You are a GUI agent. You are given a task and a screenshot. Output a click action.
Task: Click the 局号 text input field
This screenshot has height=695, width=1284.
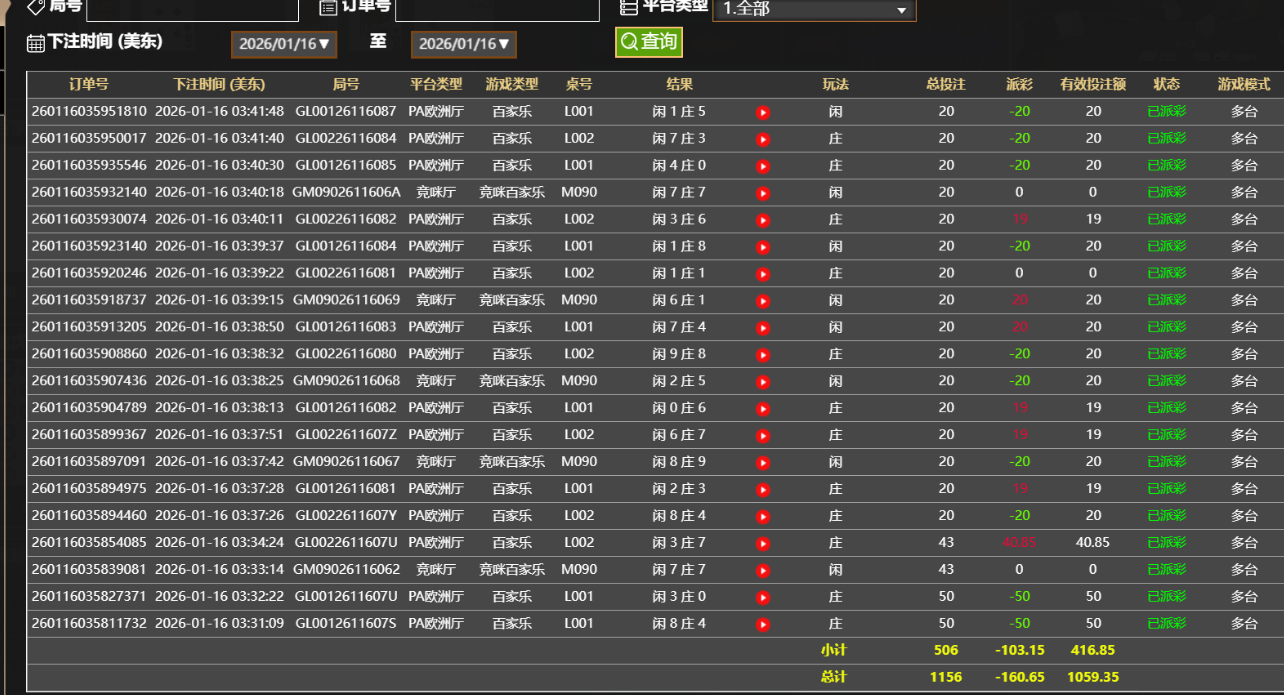pyautogui.click(x=192, y=9)
